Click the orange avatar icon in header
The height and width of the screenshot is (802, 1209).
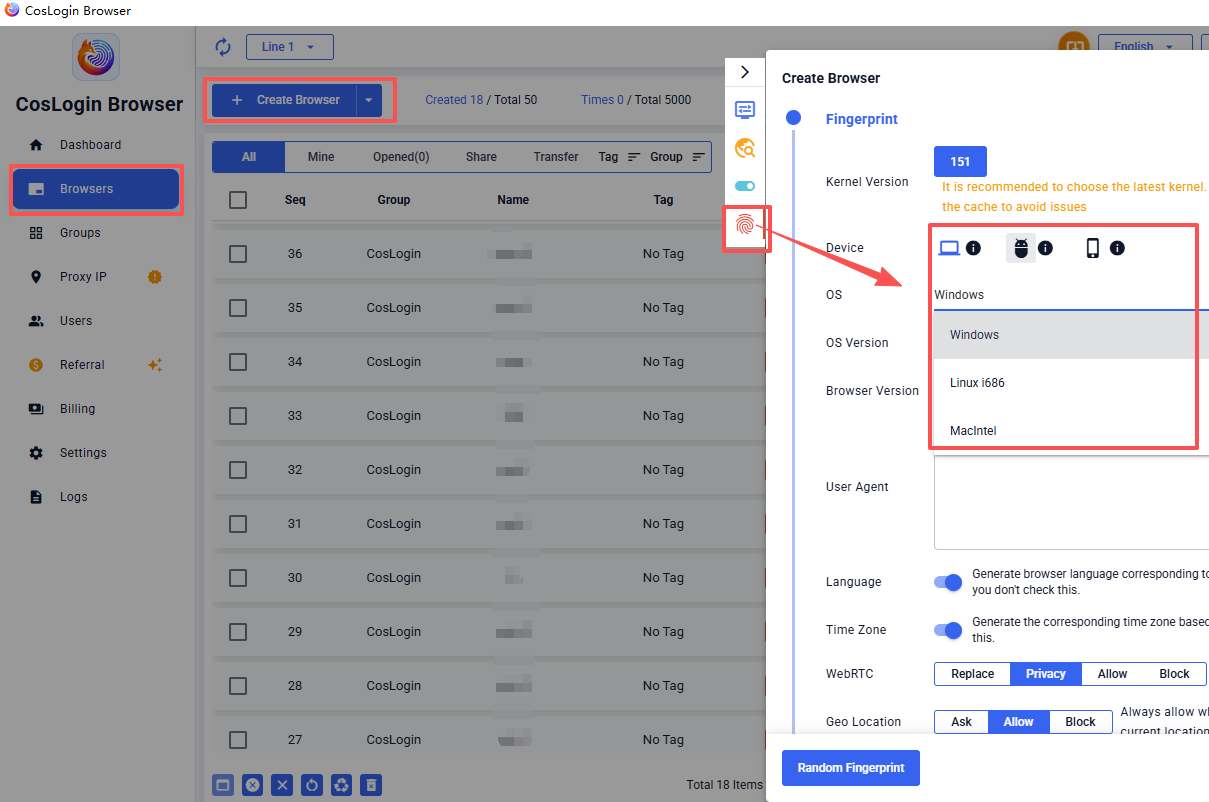pos(1074,45)
